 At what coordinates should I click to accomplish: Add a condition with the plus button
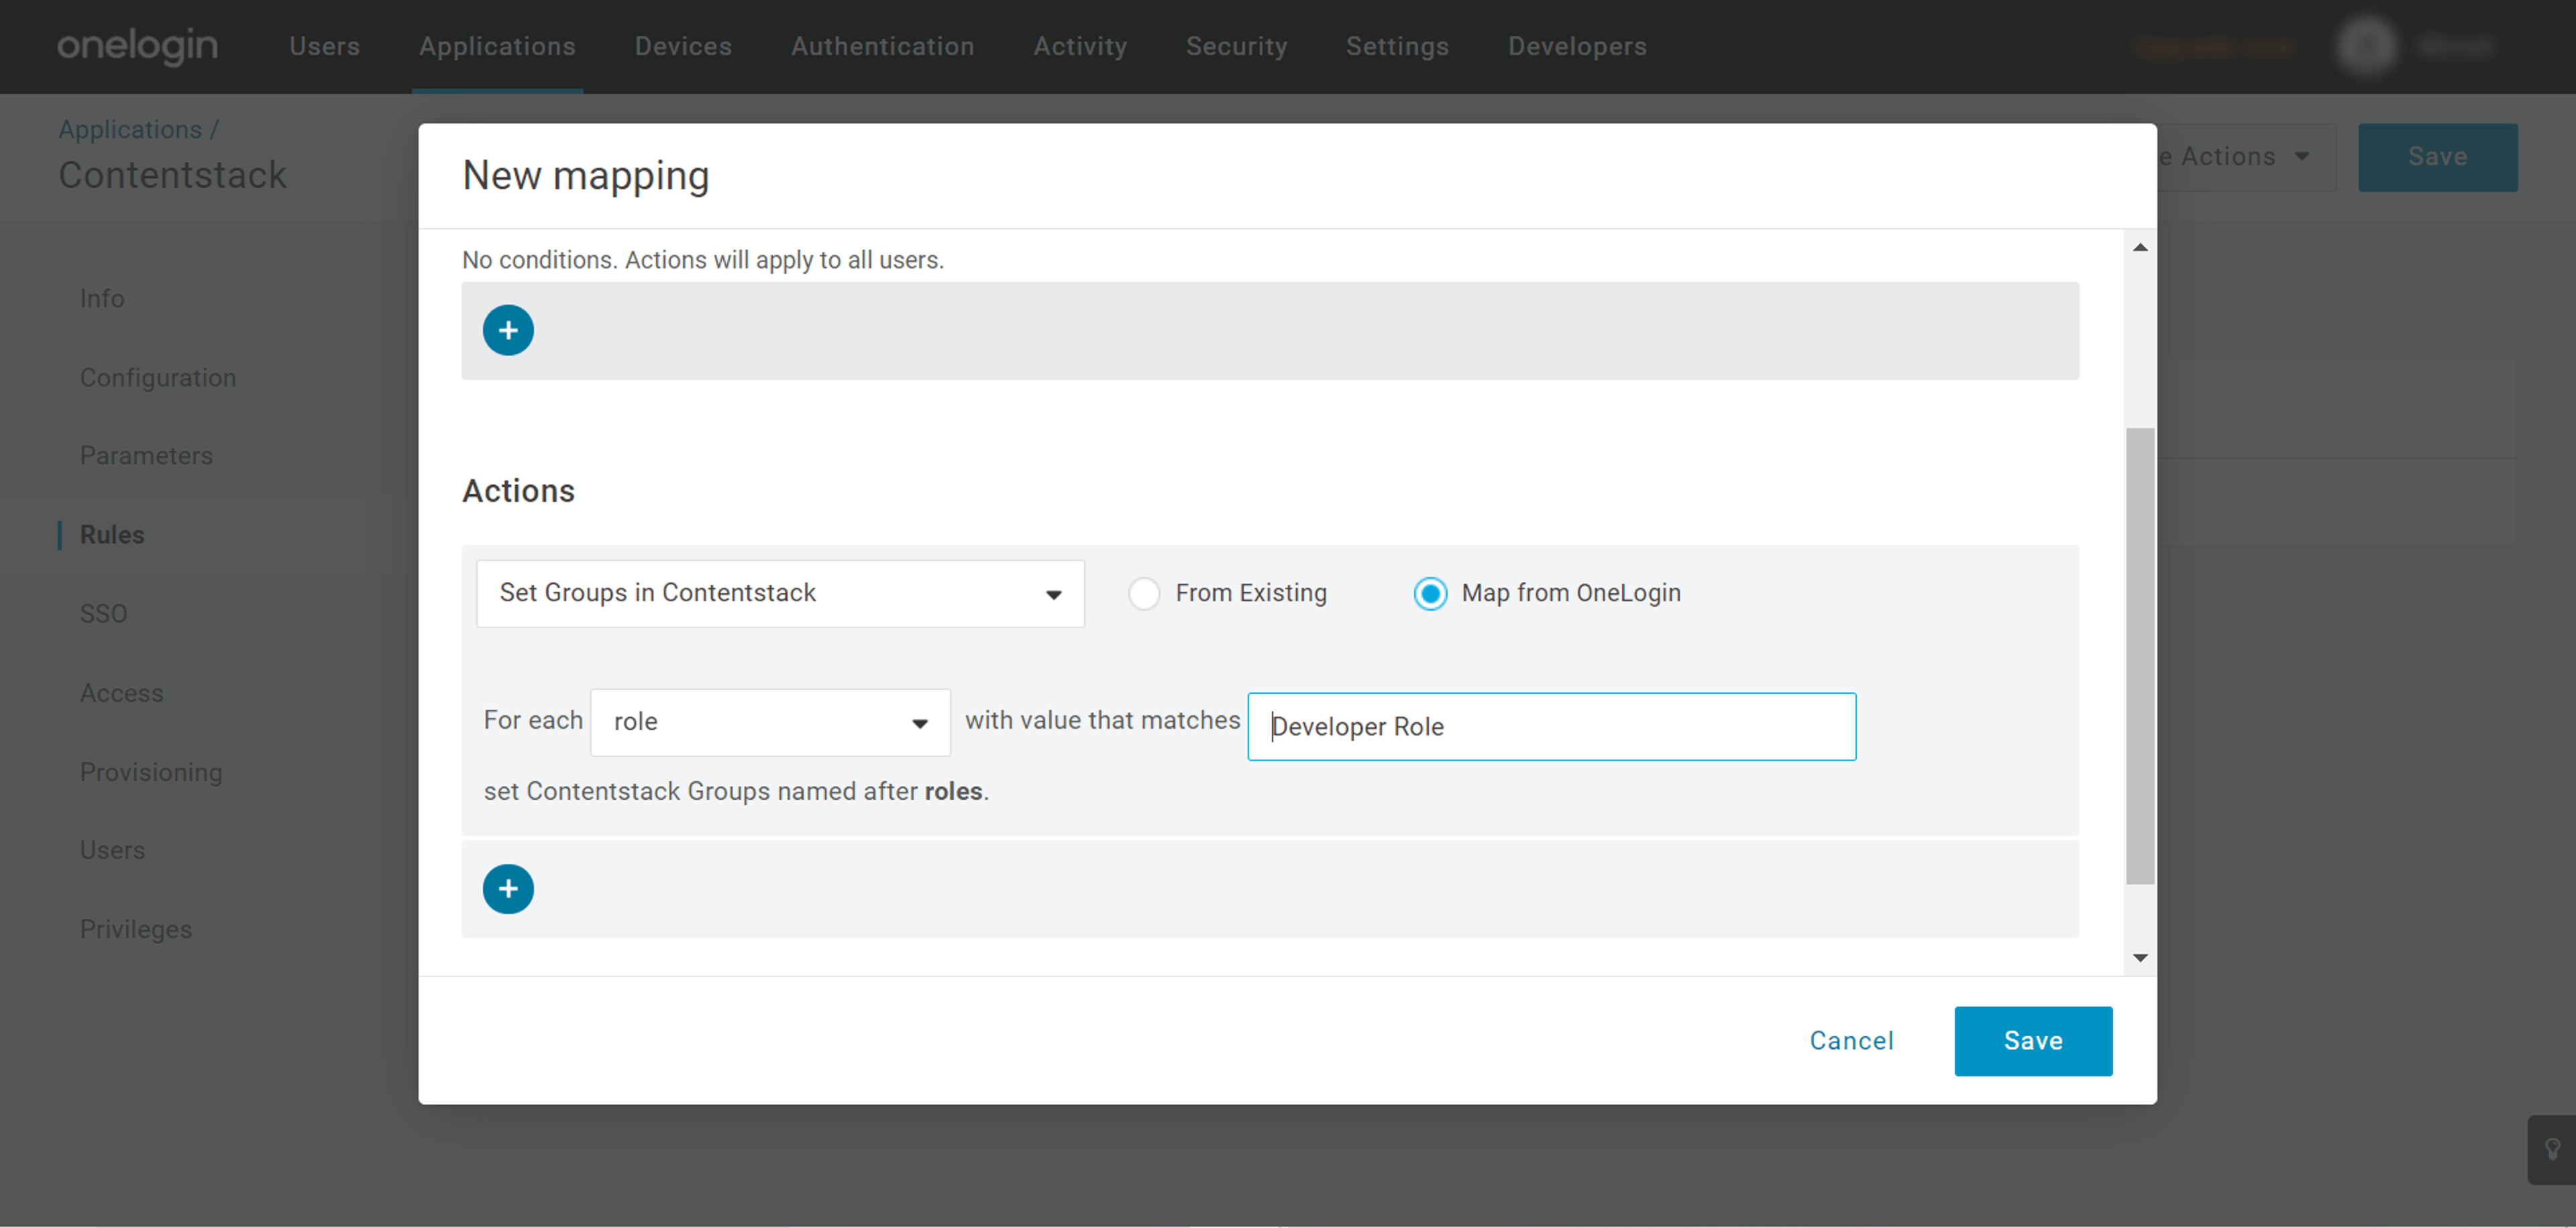[508, 330]
